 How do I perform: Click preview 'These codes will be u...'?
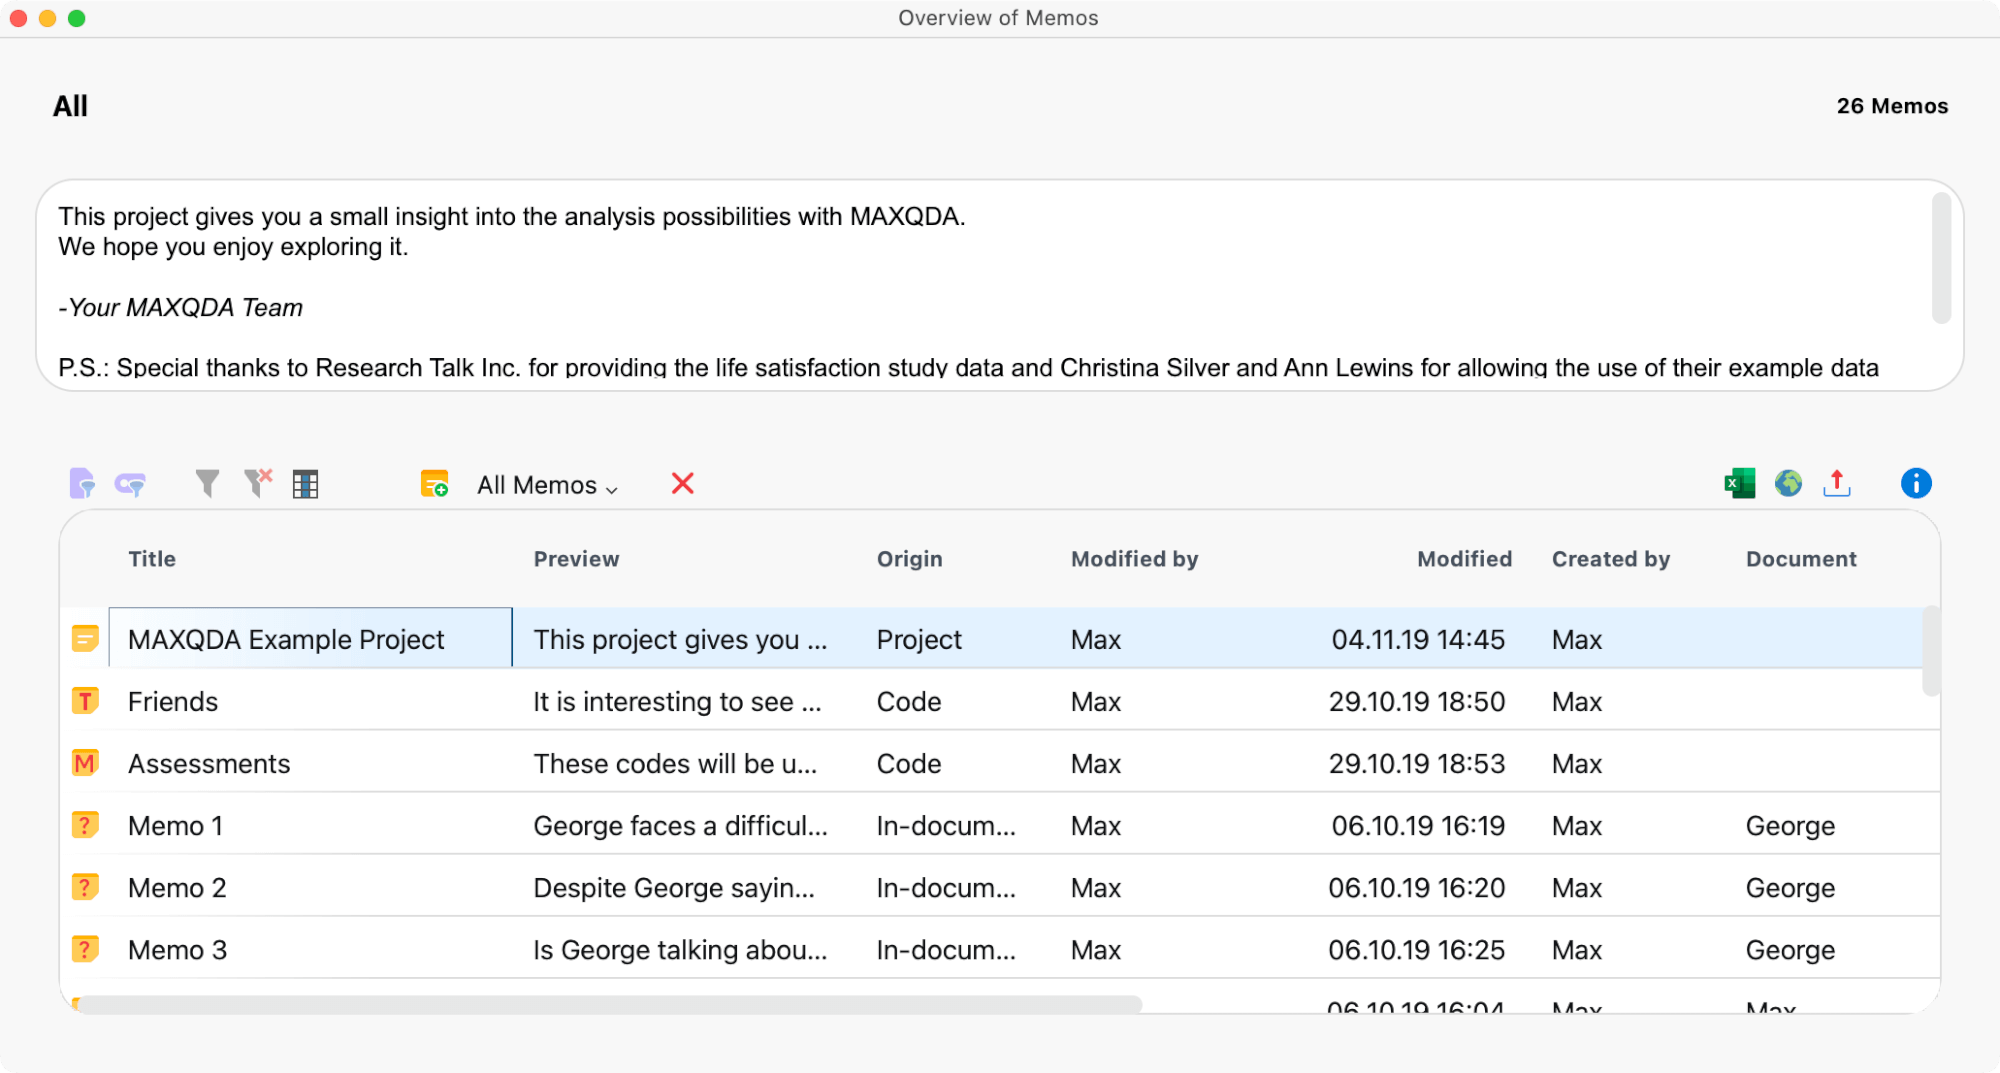pos(675,764)
